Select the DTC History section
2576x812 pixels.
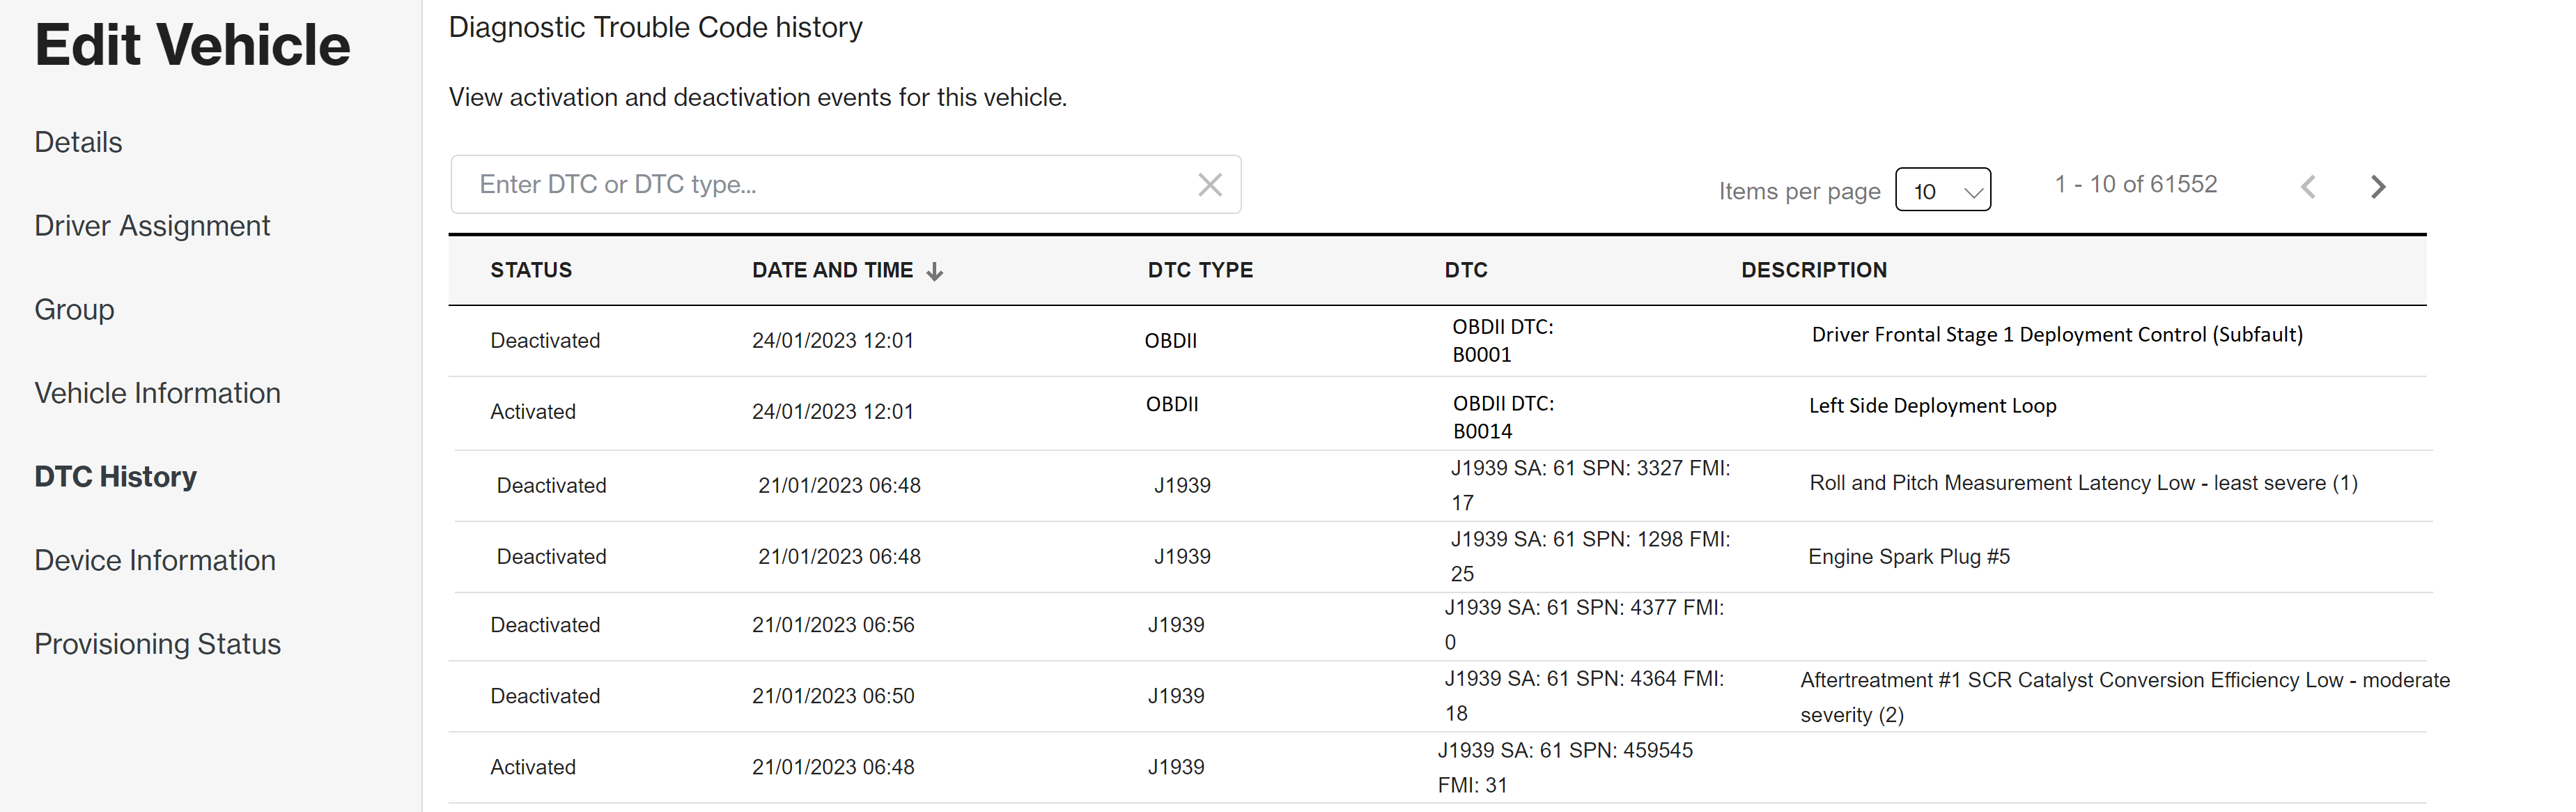115,477
